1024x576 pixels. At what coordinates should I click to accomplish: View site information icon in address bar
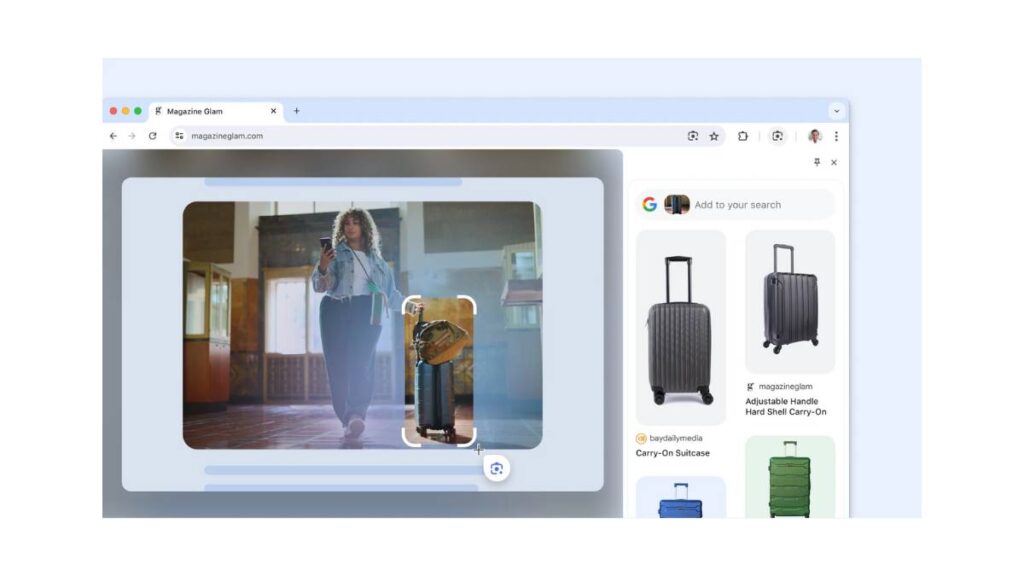(x=179, y=136)
